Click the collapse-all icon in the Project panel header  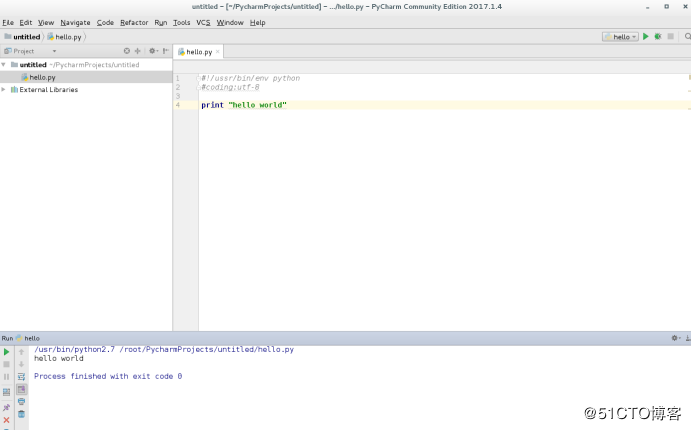pyautogui.click(x=137, y=51)
